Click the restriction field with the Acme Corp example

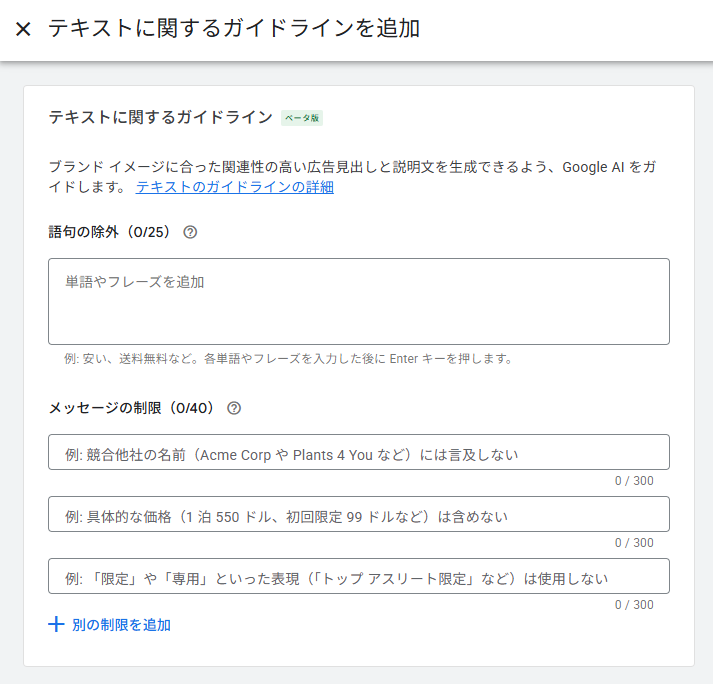pos(358,453)
